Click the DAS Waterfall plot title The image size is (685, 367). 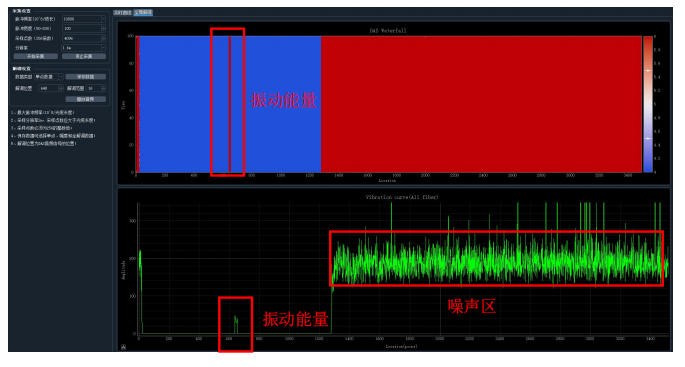point(388,31)
